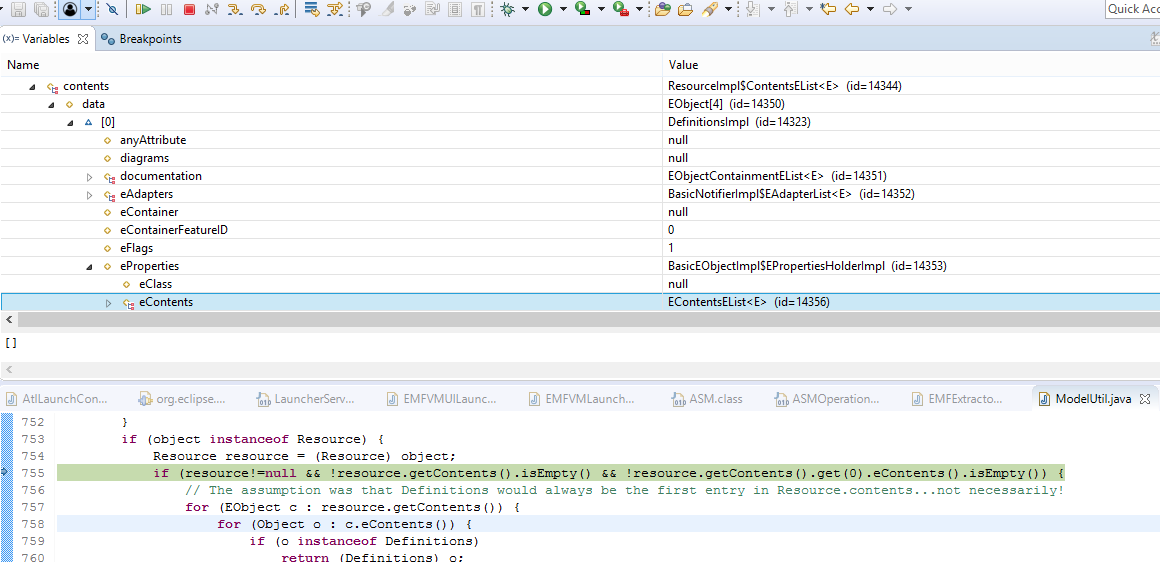Select the anyAttribute variable row

(x=580, y=140)
